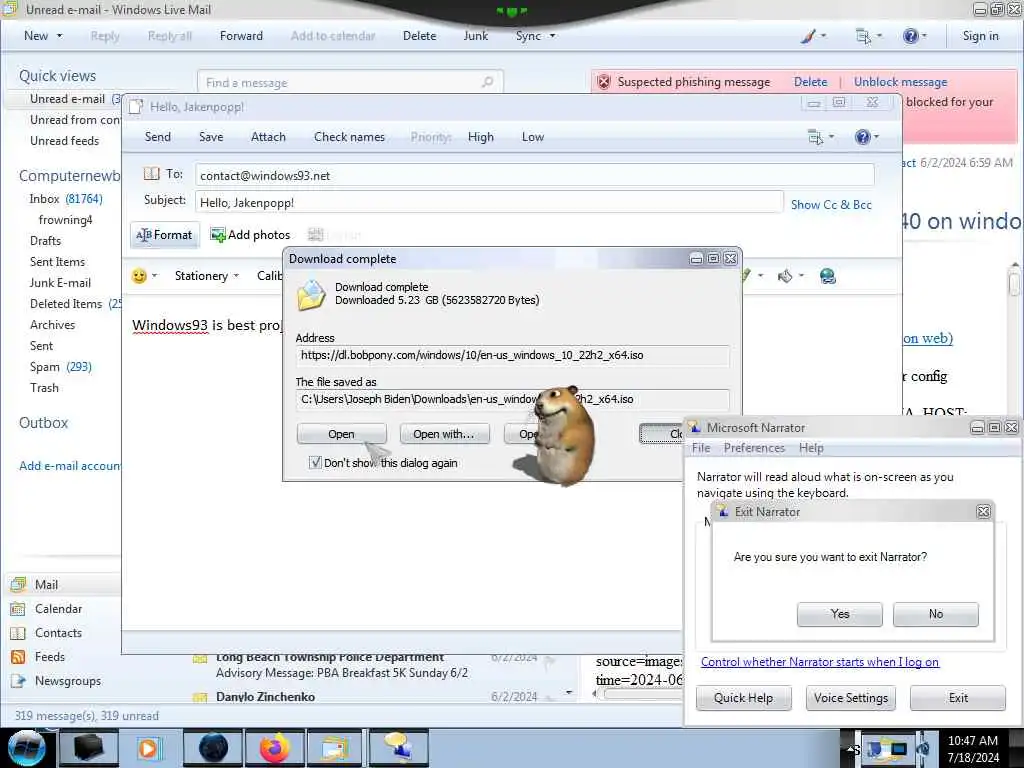Expand the speaker sound dropdown arrow
This screenshot has width=1024, height=768.
click(x=801, y=276)
